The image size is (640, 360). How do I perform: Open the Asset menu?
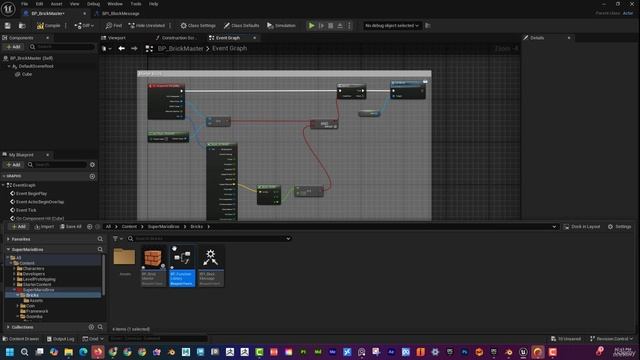pos(56,4)
